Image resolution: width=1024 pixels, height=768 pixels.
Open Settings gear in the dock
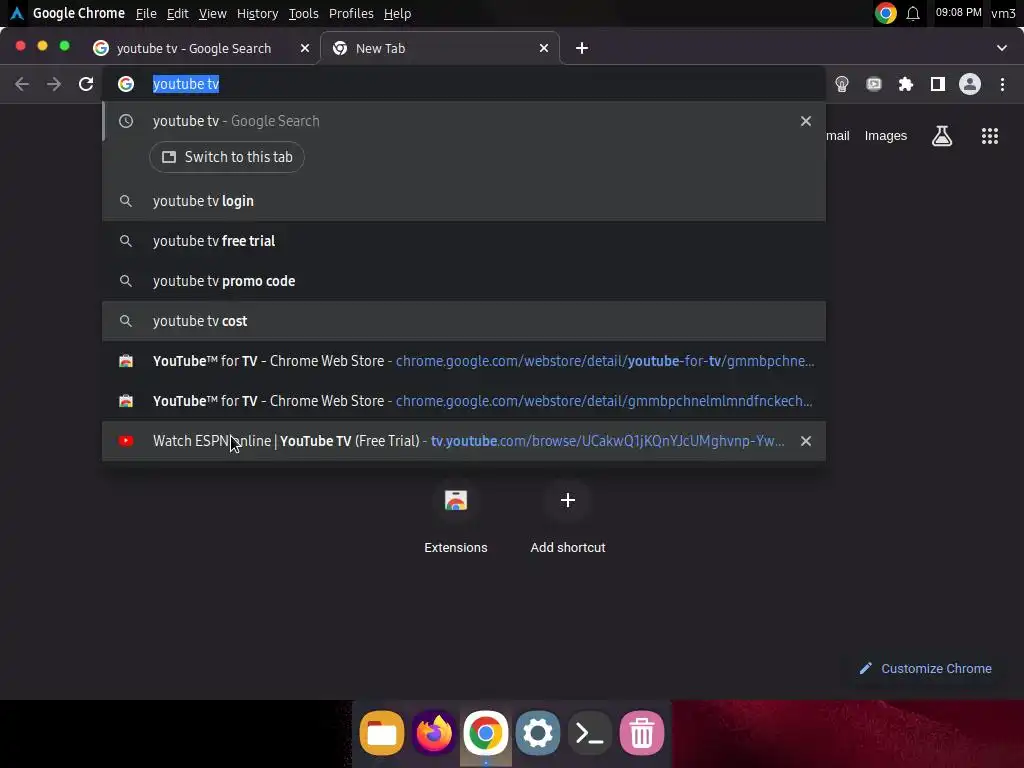(537, 733)
